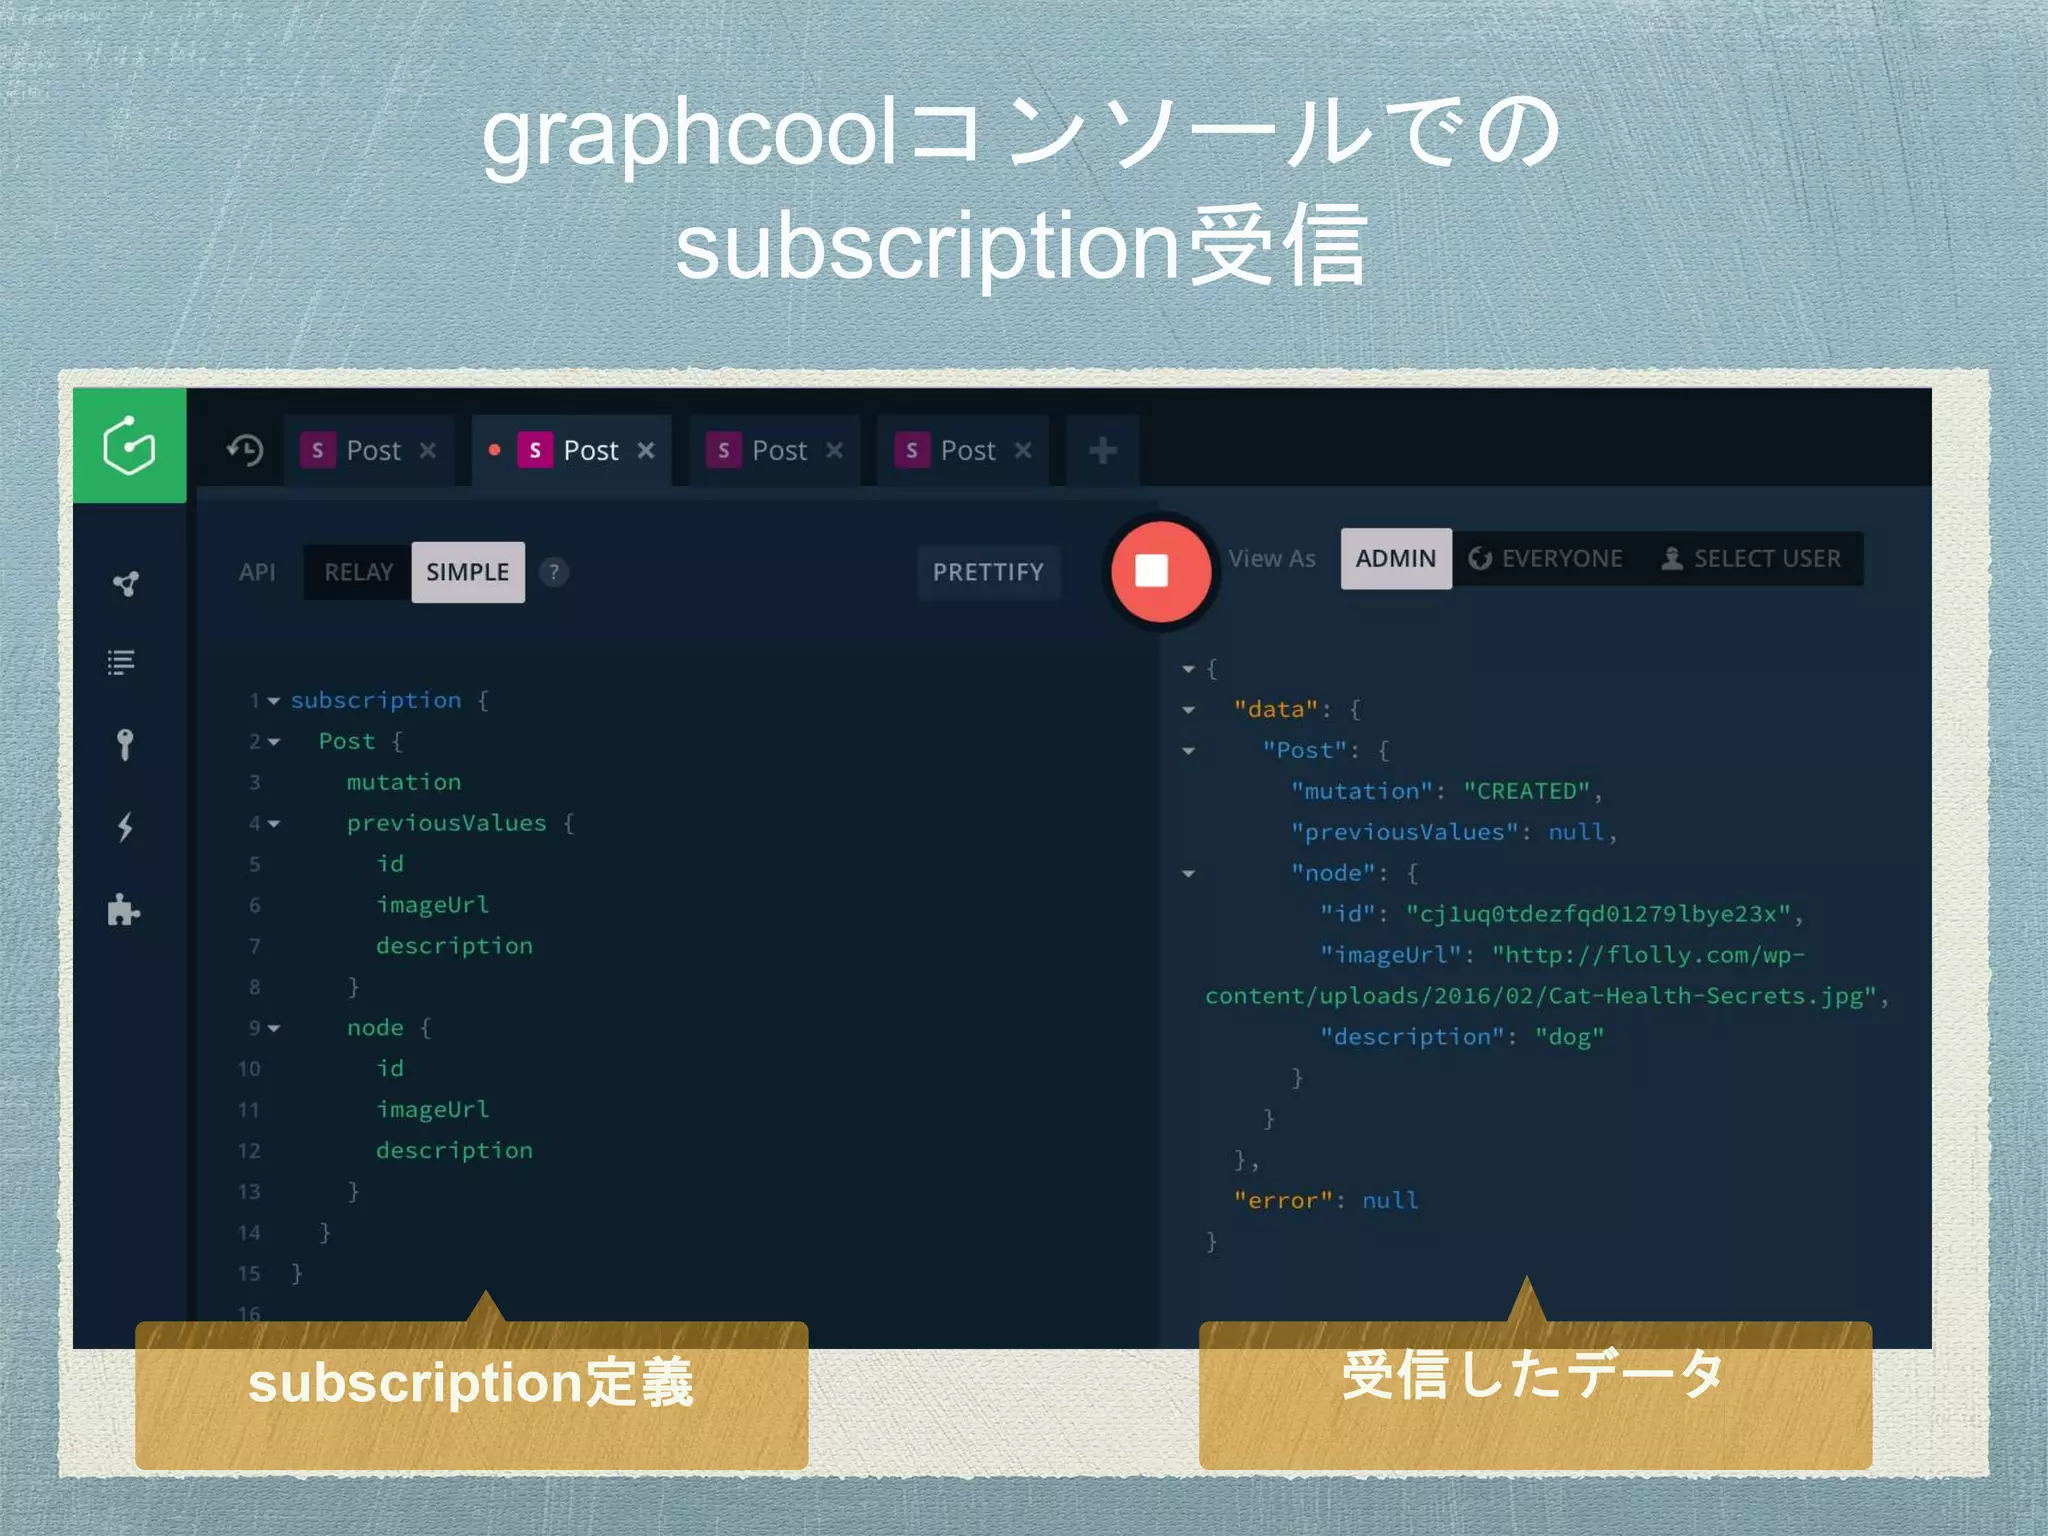Image resolution: width=2048 pixels, height=1536 pixels.
Task: Close the third Post tab
Action: point(834,450)
